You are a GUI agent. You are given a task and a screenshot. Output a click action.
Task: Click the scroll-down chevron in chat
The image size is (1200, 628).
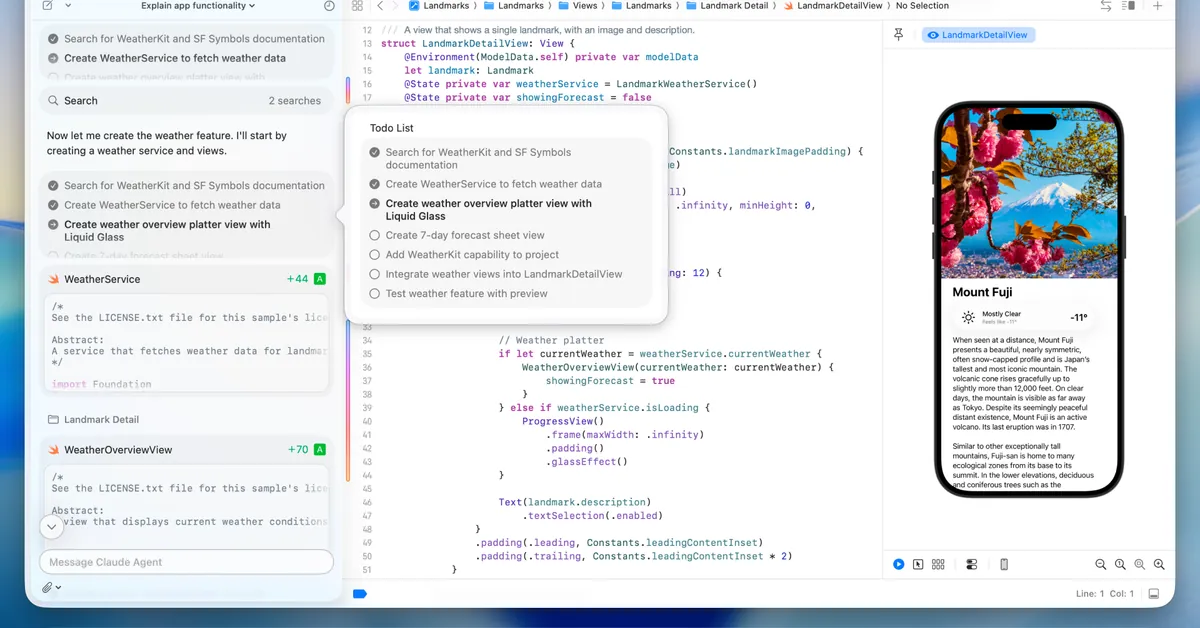click(51, 526)
